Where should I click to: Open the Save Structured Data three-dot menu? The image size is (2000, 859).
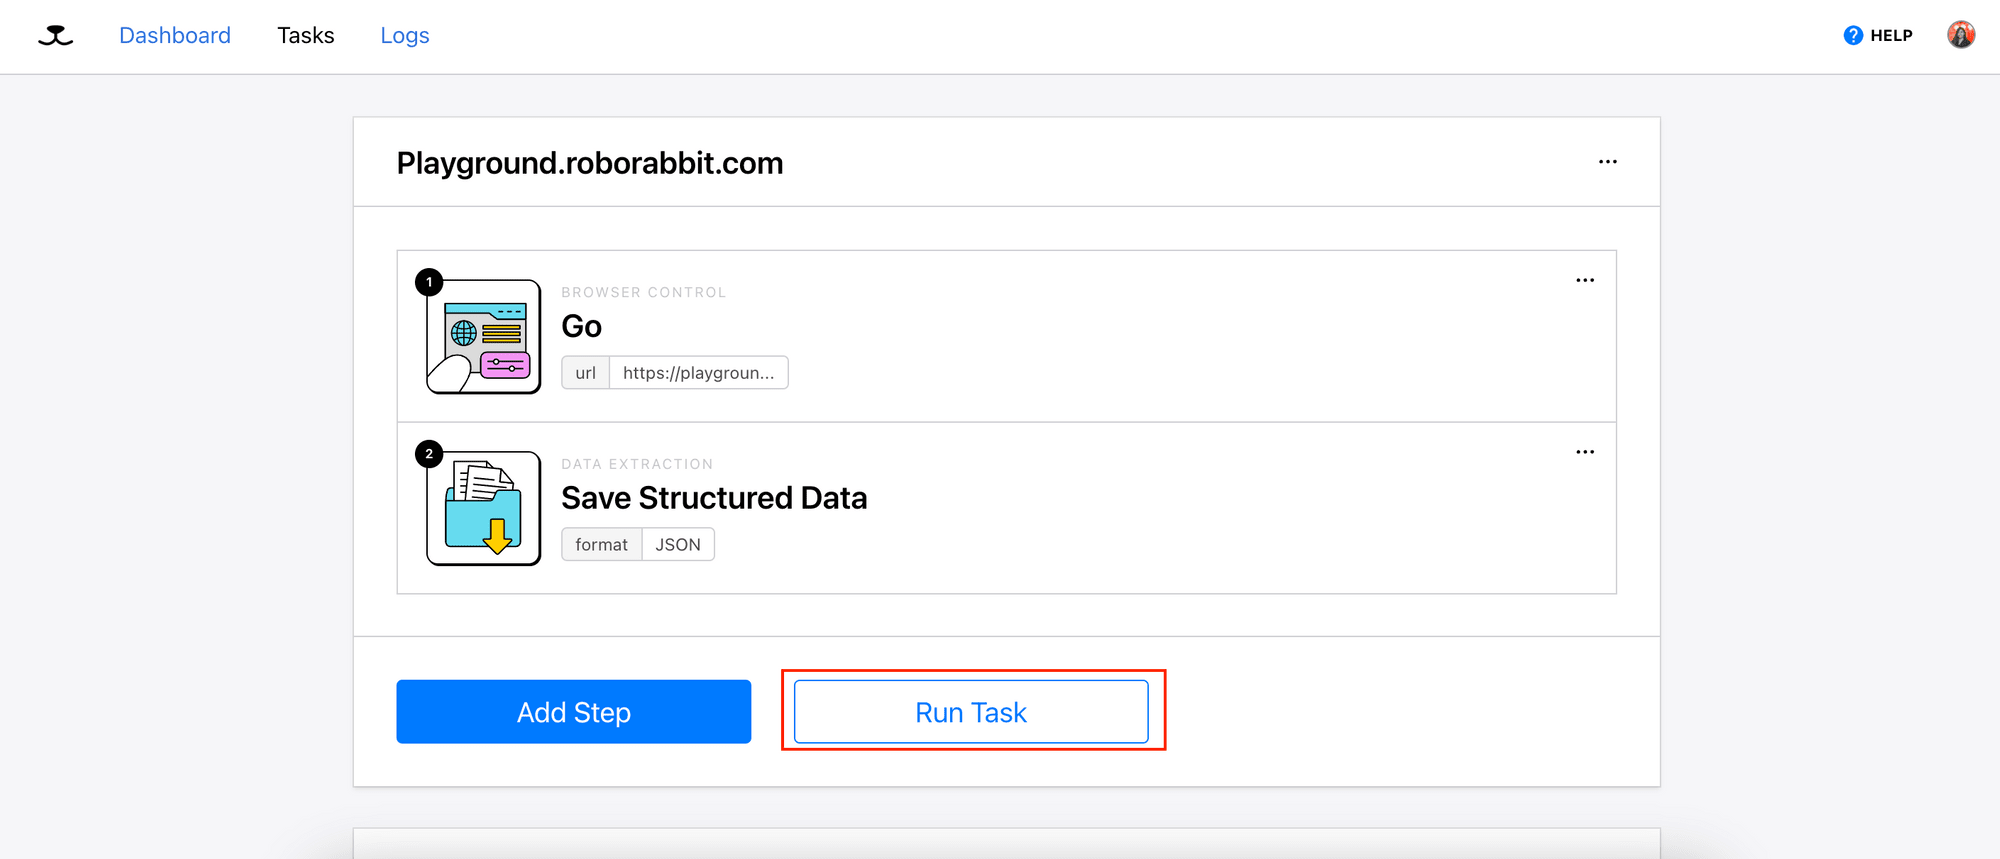[1585, 452]
